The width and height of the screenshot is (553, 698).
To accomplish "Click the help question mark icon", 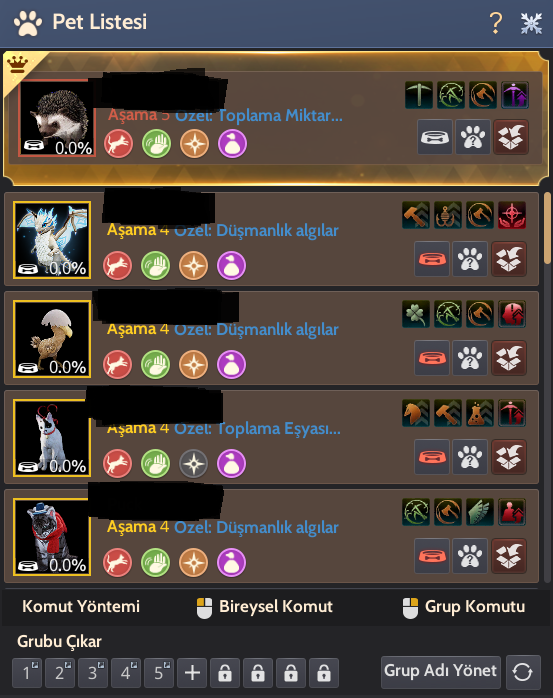I will tap(496, 23).
